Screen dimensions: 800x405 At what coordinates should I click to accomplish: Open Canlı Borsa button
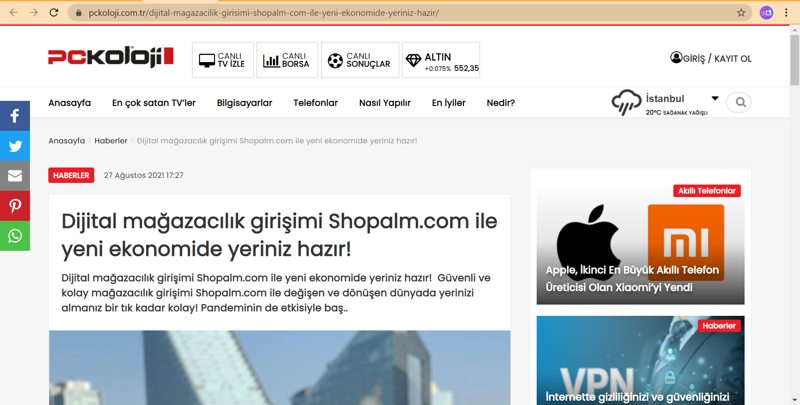pyautogui.click(x=287, y=60)
